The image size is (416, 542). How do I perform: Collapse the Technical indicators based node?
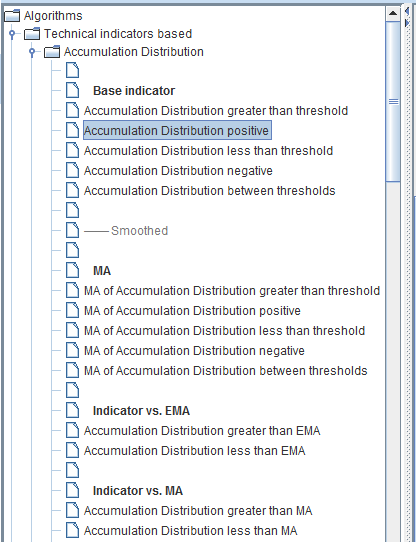pos(12,34)
